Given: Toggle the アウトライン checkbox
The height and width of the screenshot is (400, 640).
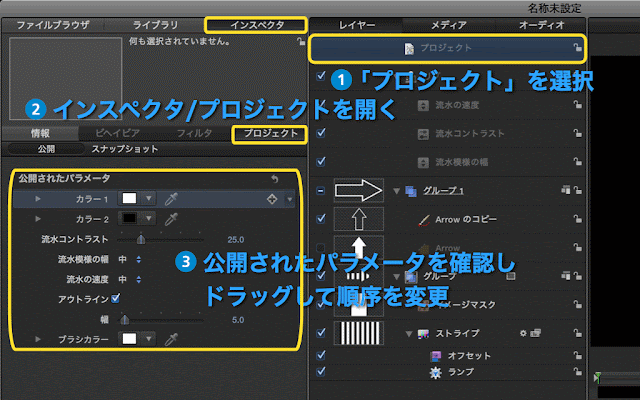Looking at the screenshot, I should coord(116,299).
